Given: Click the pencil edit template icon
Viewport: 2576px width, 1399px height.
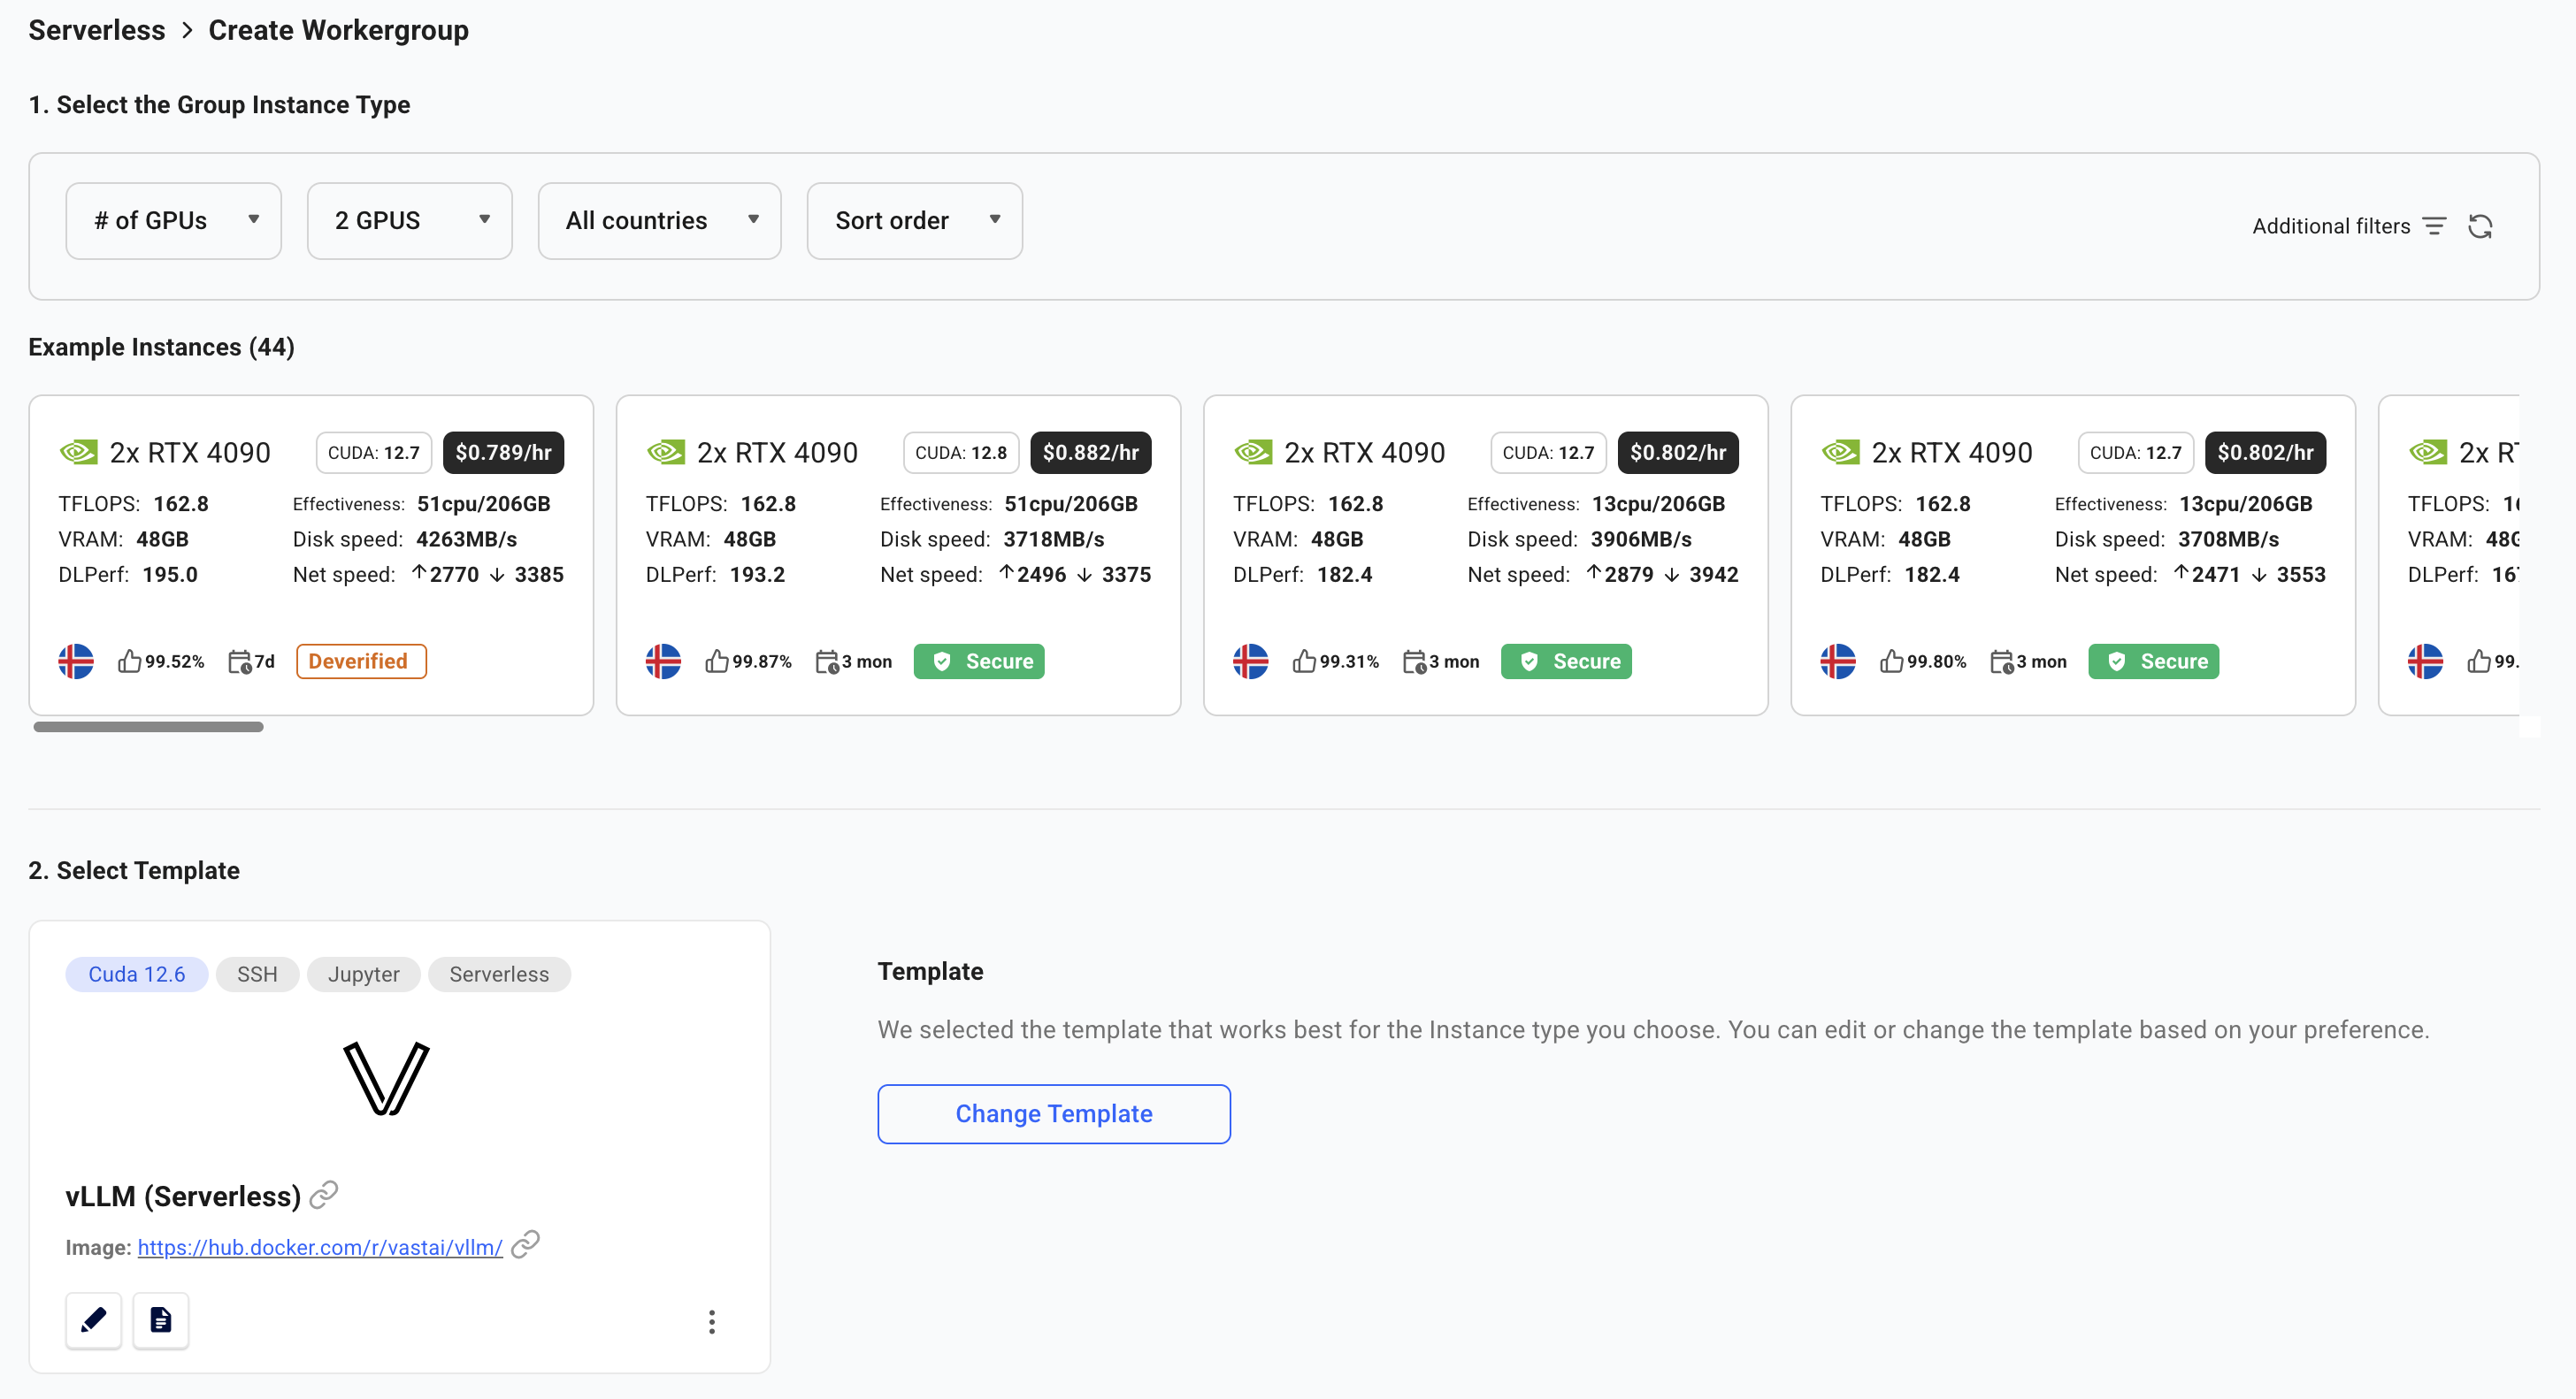Looking at the screenshot, I should [93, 1320].
